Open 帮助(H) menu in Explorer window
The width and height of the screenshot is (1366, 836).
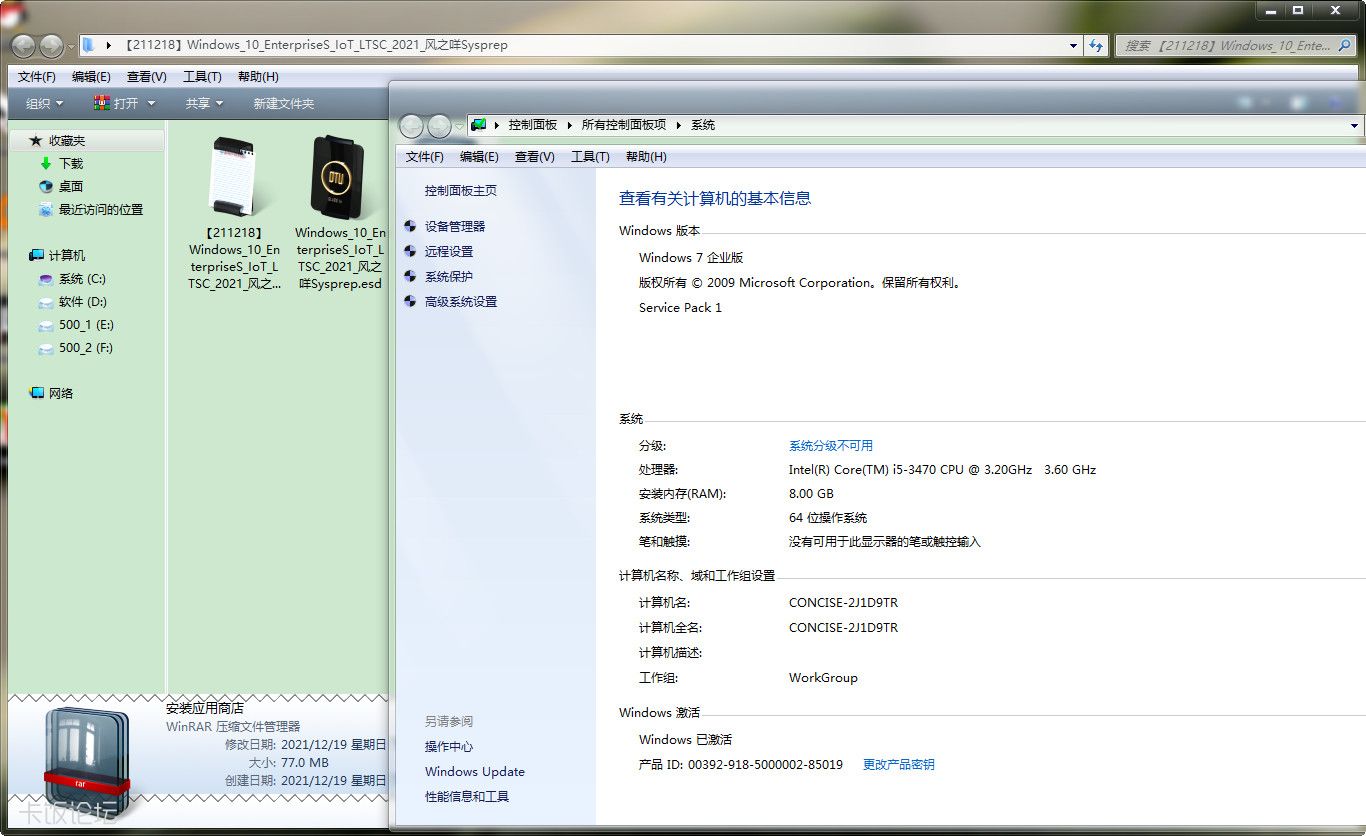[258, 77]
